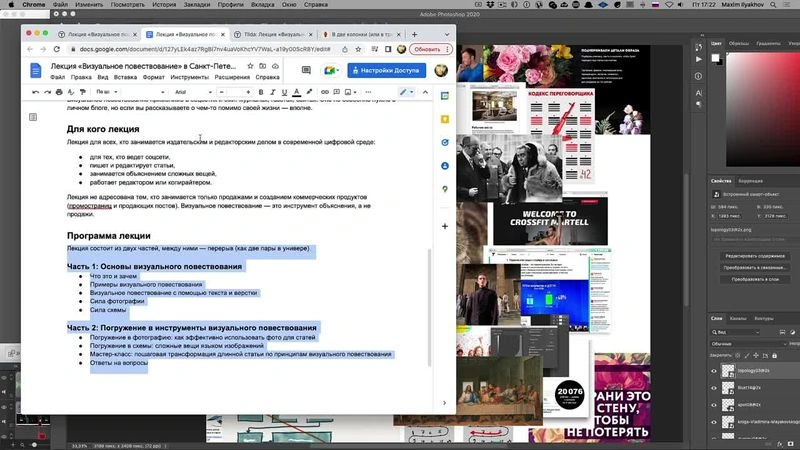The height and width of the screenshot is (450, 800).
Task: Click the cloud document status icon
Action: pyautogui.click(x=275, y=66)
